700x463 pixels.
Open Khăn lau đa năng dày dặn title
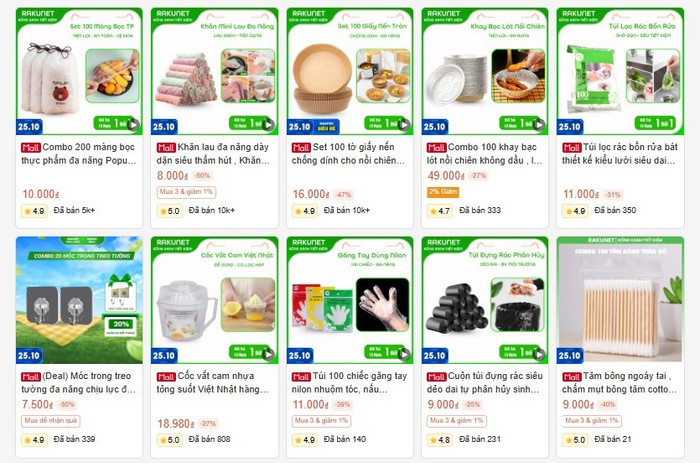213,154
